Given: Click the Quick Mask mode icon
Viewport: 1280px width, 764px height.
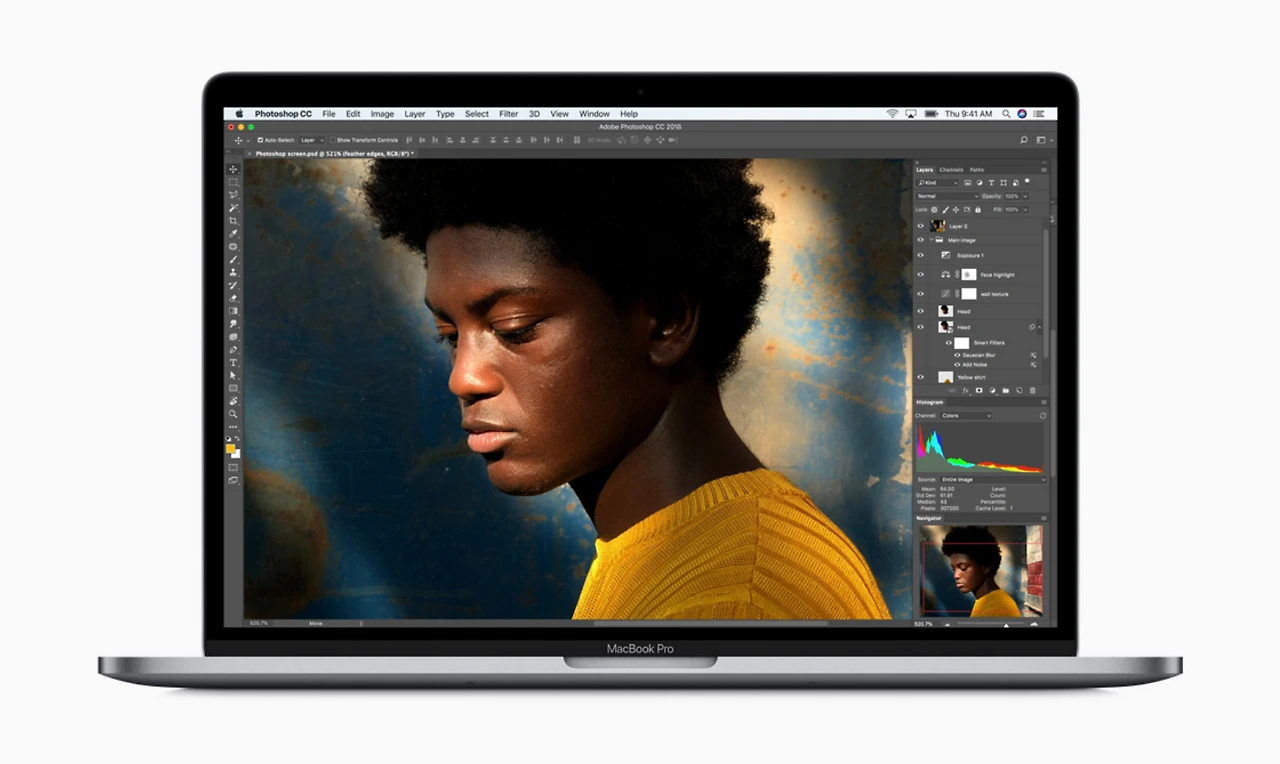Looking at the screenshot, I should [233, 467].
